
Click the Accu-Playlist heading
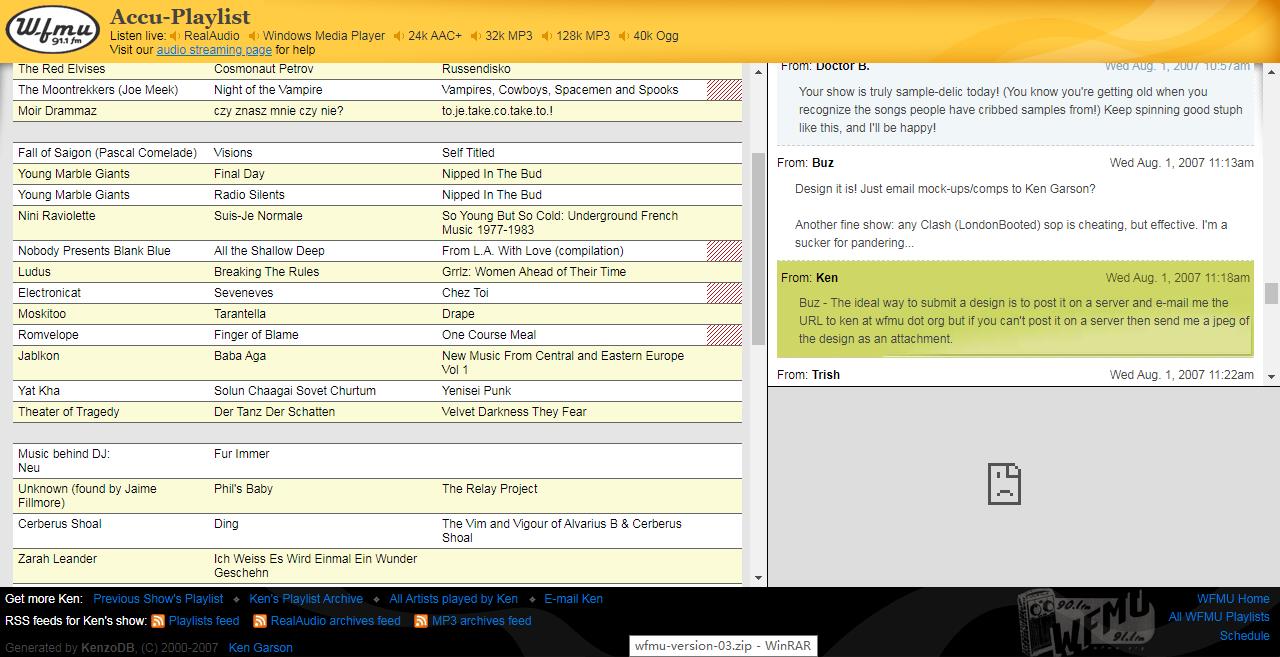click(180, 16)
